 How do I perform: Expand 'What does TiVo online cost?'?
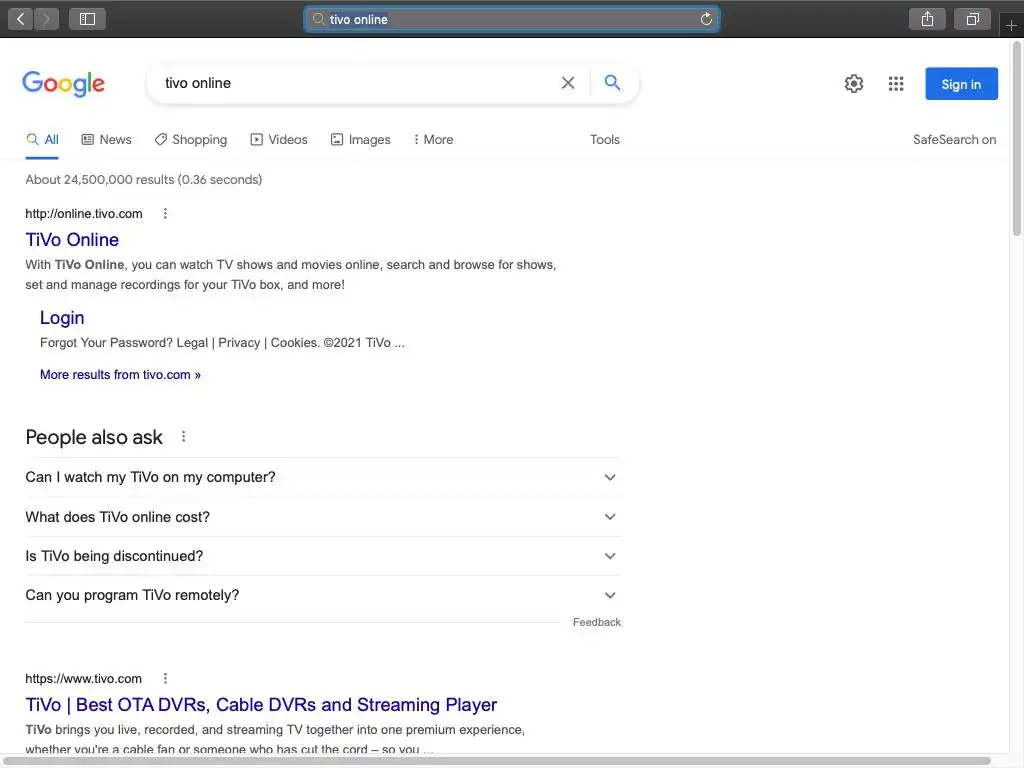(x=323, y=517)
